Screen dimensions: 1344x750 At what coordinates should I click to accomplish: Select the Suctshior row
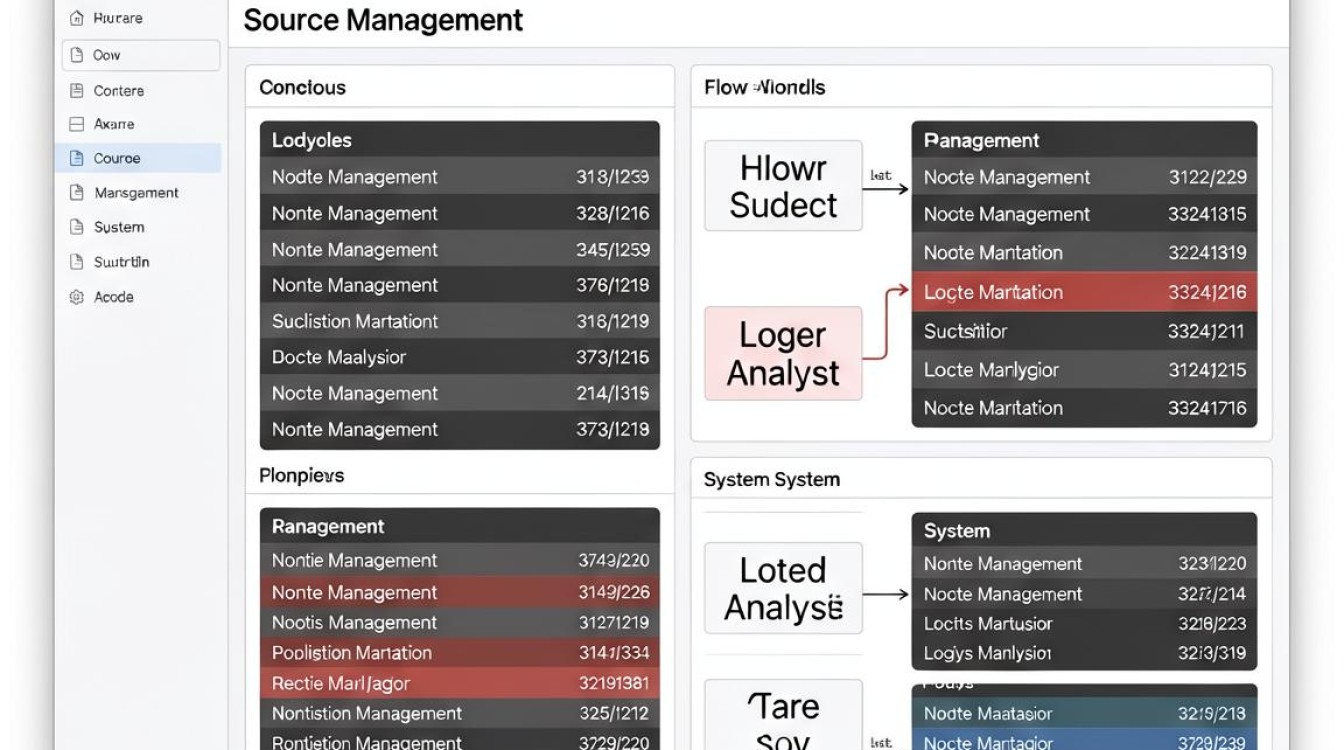click(1085, 331)
